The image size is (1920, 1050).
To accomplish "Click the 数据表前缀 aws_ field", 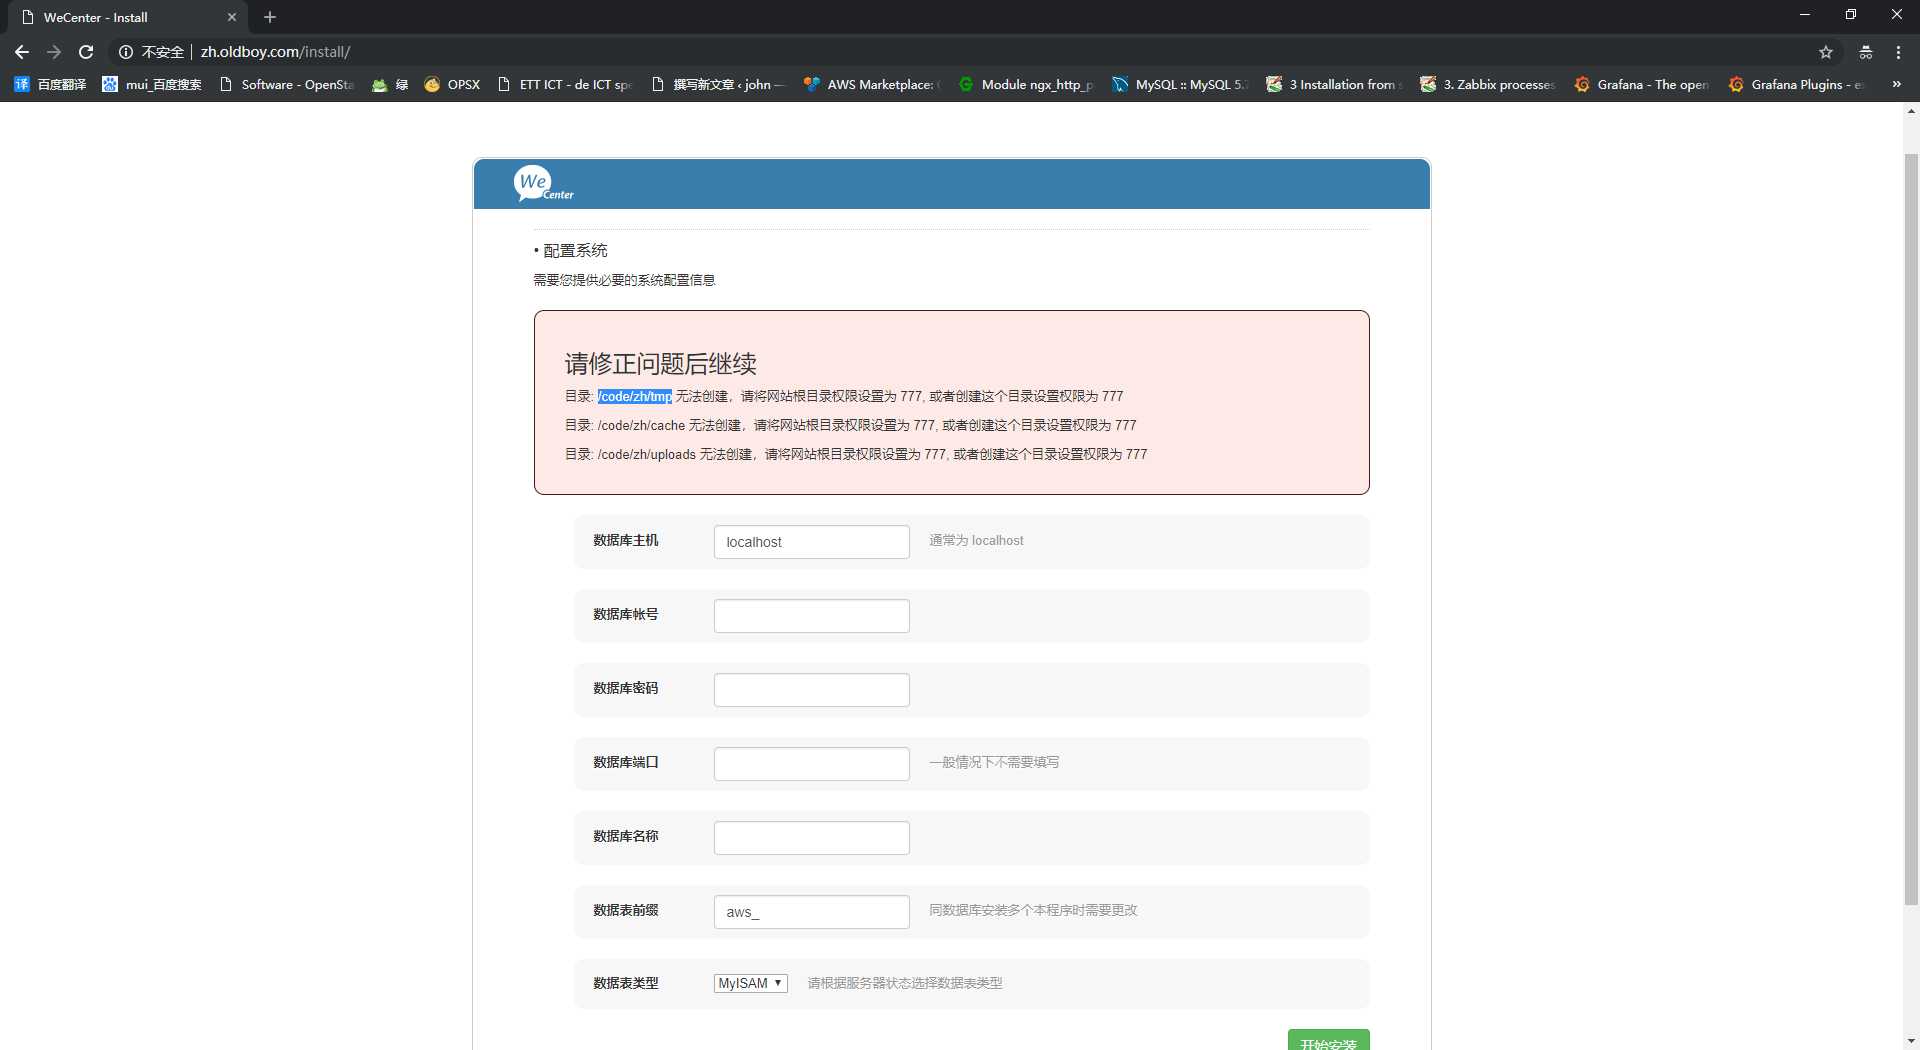I will click(x=811, y=912).
